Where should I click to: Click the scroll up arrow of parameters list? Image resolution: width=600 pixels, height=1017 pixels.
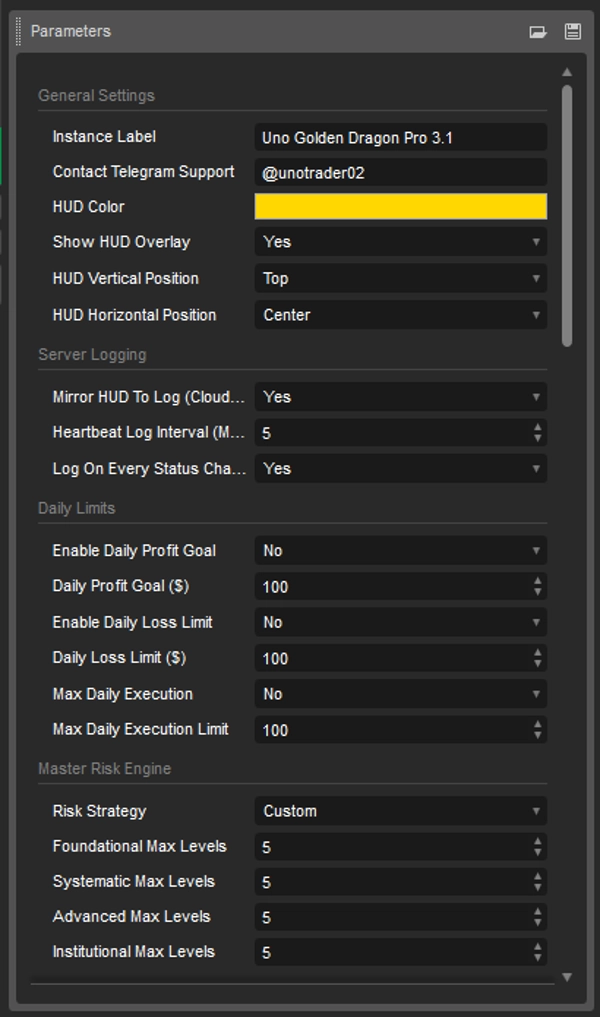click(x=567, y=72)
